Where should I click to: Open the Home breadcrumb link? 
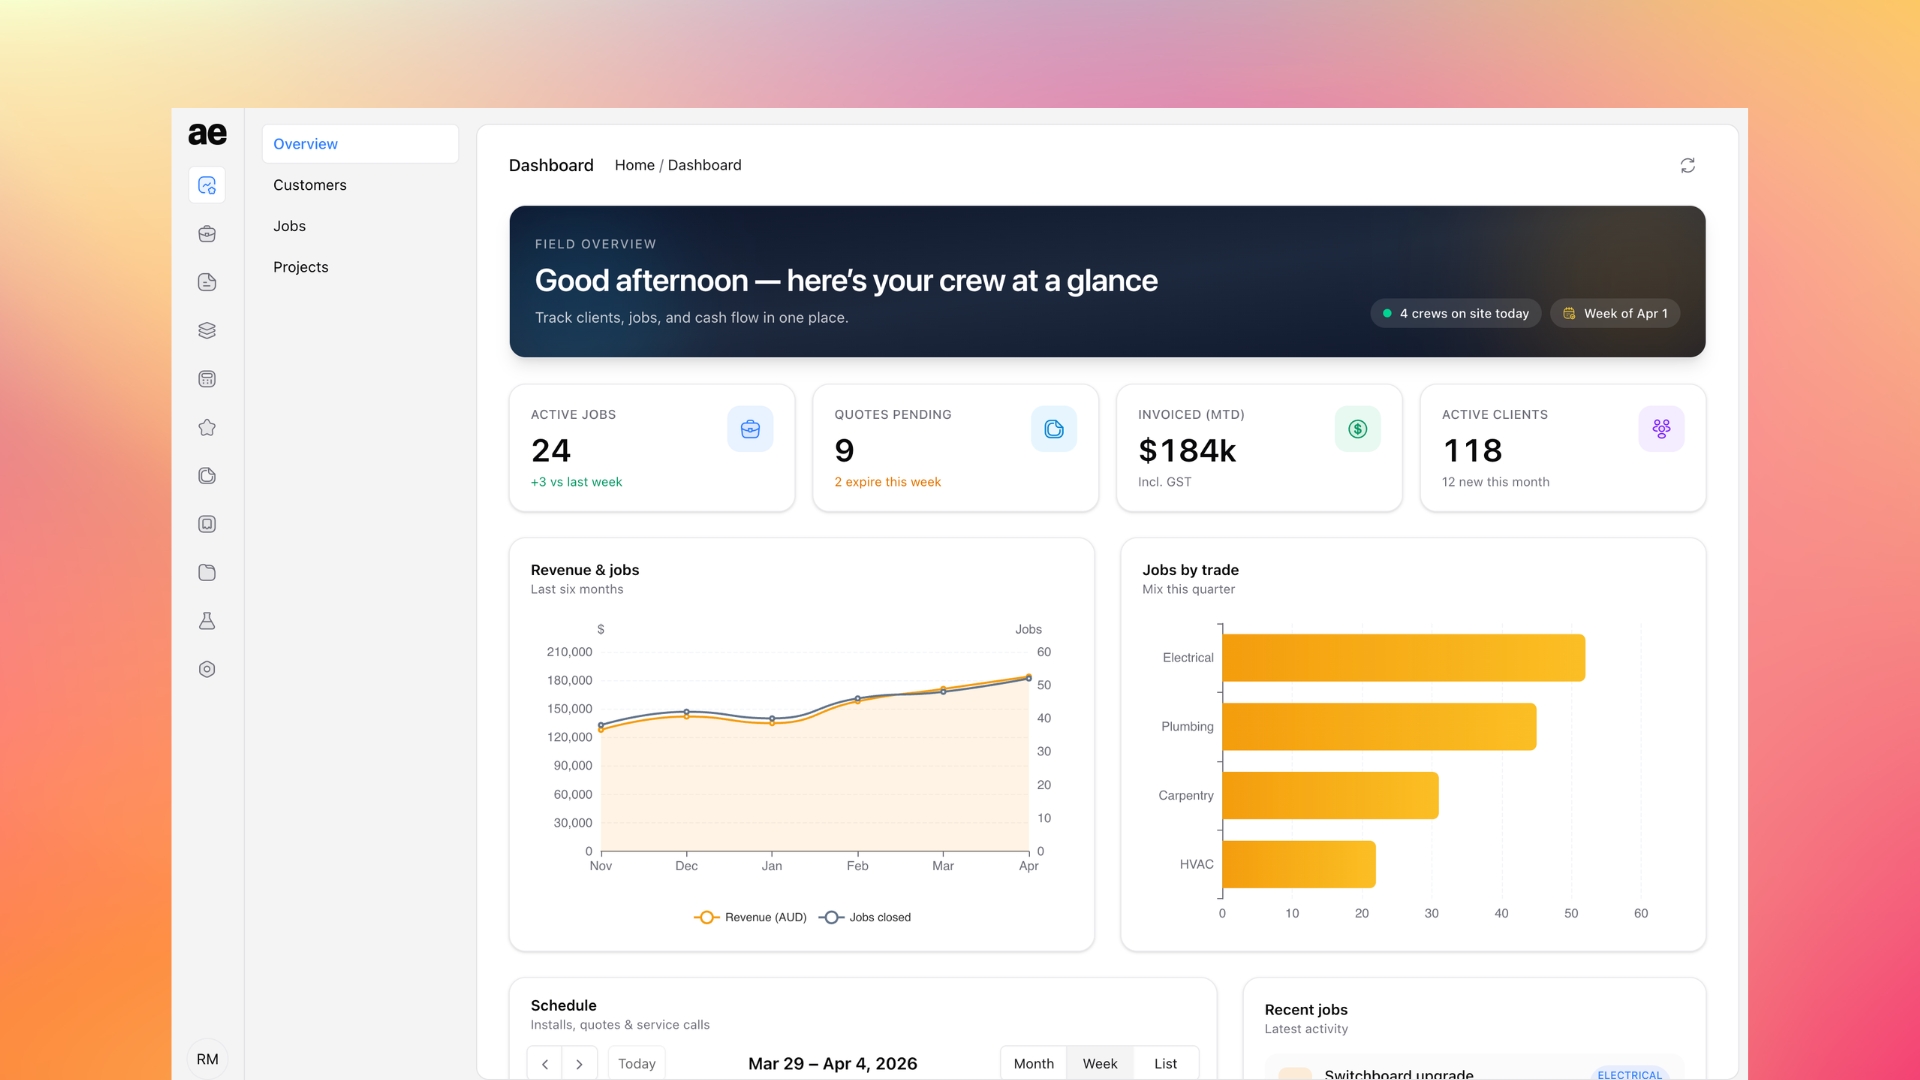click(x=635, y=165)
